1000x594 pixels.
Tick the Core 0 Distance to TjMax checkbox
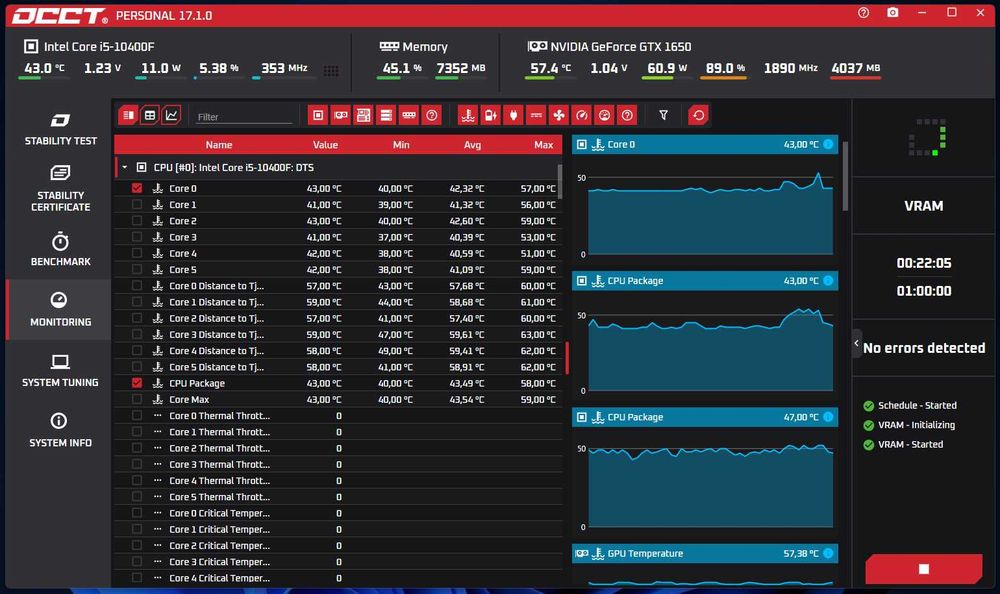(x=137, y=286)
